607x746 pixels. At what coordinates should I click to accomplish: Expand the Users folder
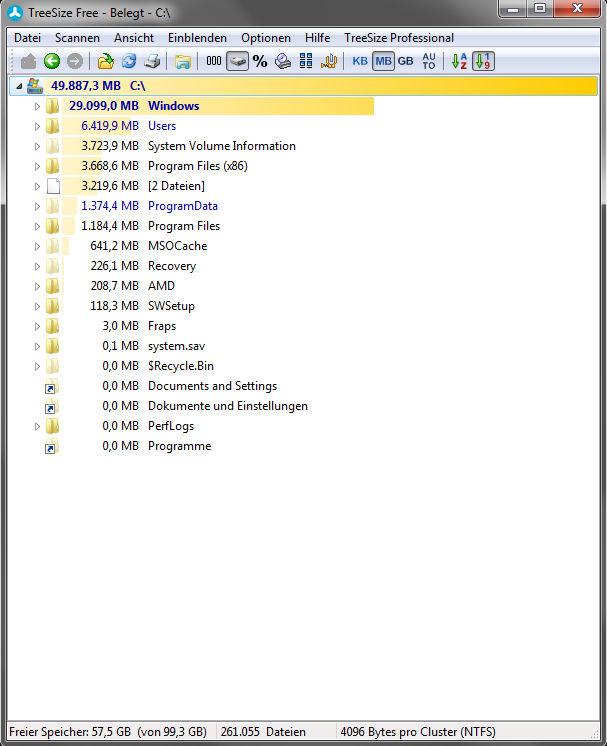(x=37, y=126)
